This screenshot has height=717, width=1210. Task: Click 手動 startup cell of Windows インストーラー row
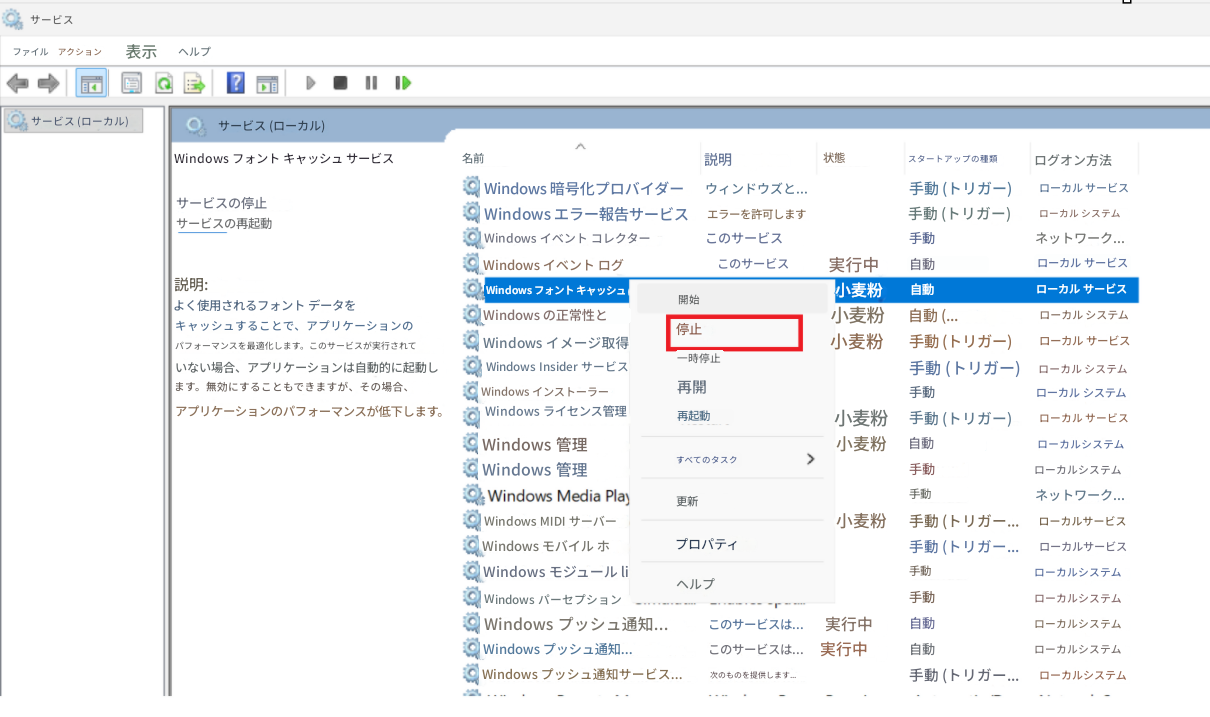click(921, 392)
